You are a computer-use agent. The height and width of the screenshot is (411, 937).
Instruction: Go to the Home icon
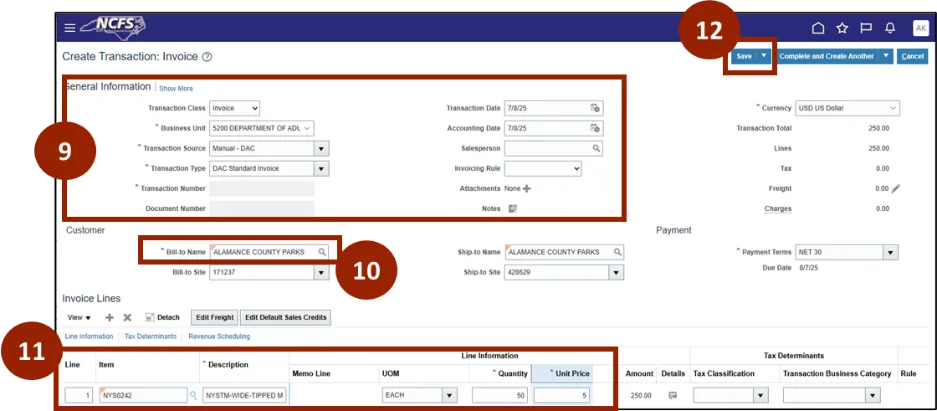click(x=818, y=28)
